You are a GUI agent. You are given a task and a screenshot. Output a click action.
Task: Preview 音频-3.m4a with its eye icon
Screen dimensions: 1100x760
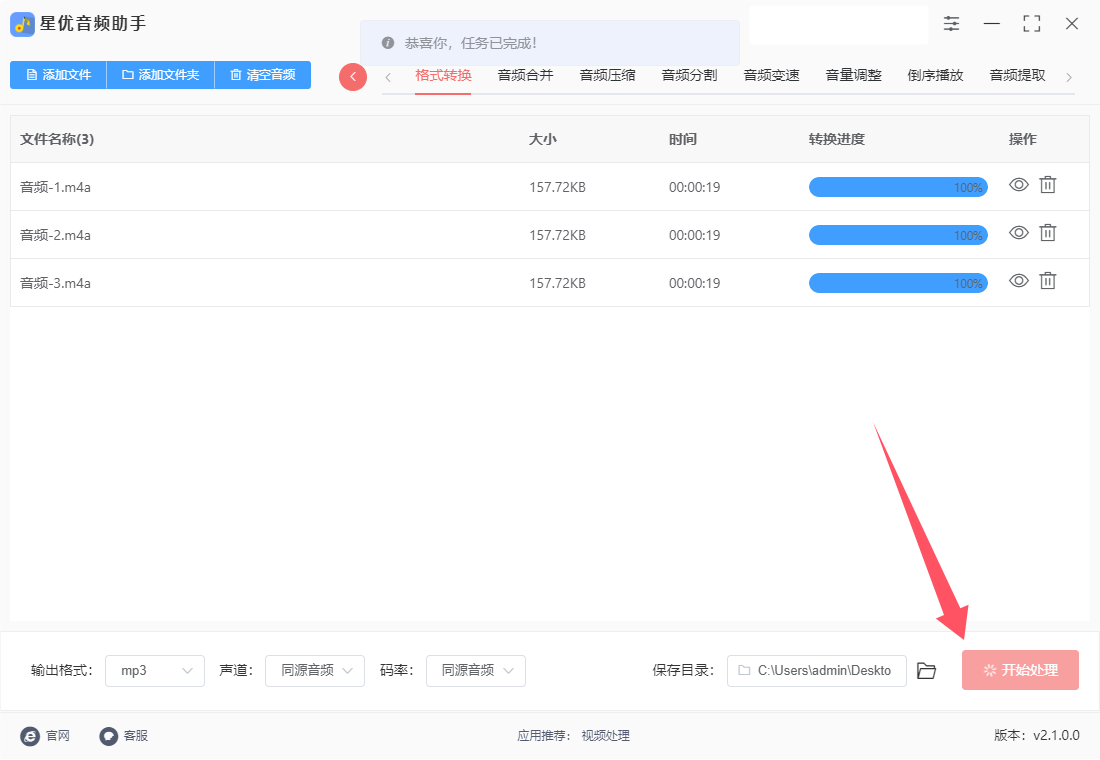[x=1019, y=281]
